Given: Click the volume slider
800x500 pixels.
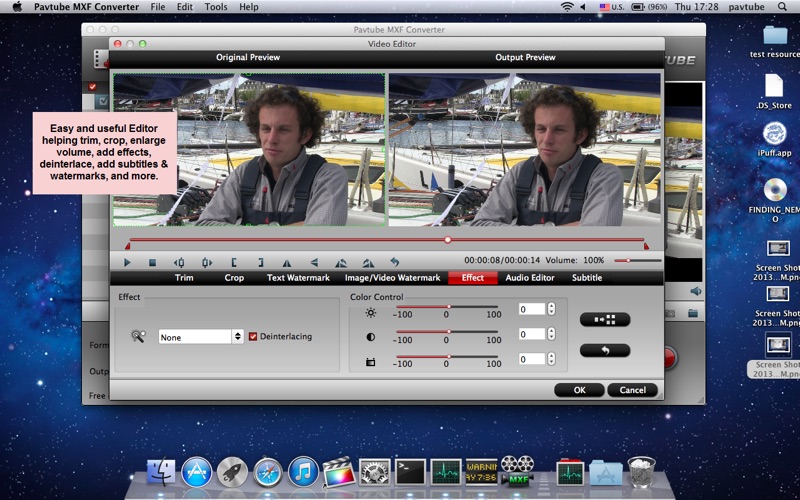Looking at the screenshot, I should coord(638,260).
